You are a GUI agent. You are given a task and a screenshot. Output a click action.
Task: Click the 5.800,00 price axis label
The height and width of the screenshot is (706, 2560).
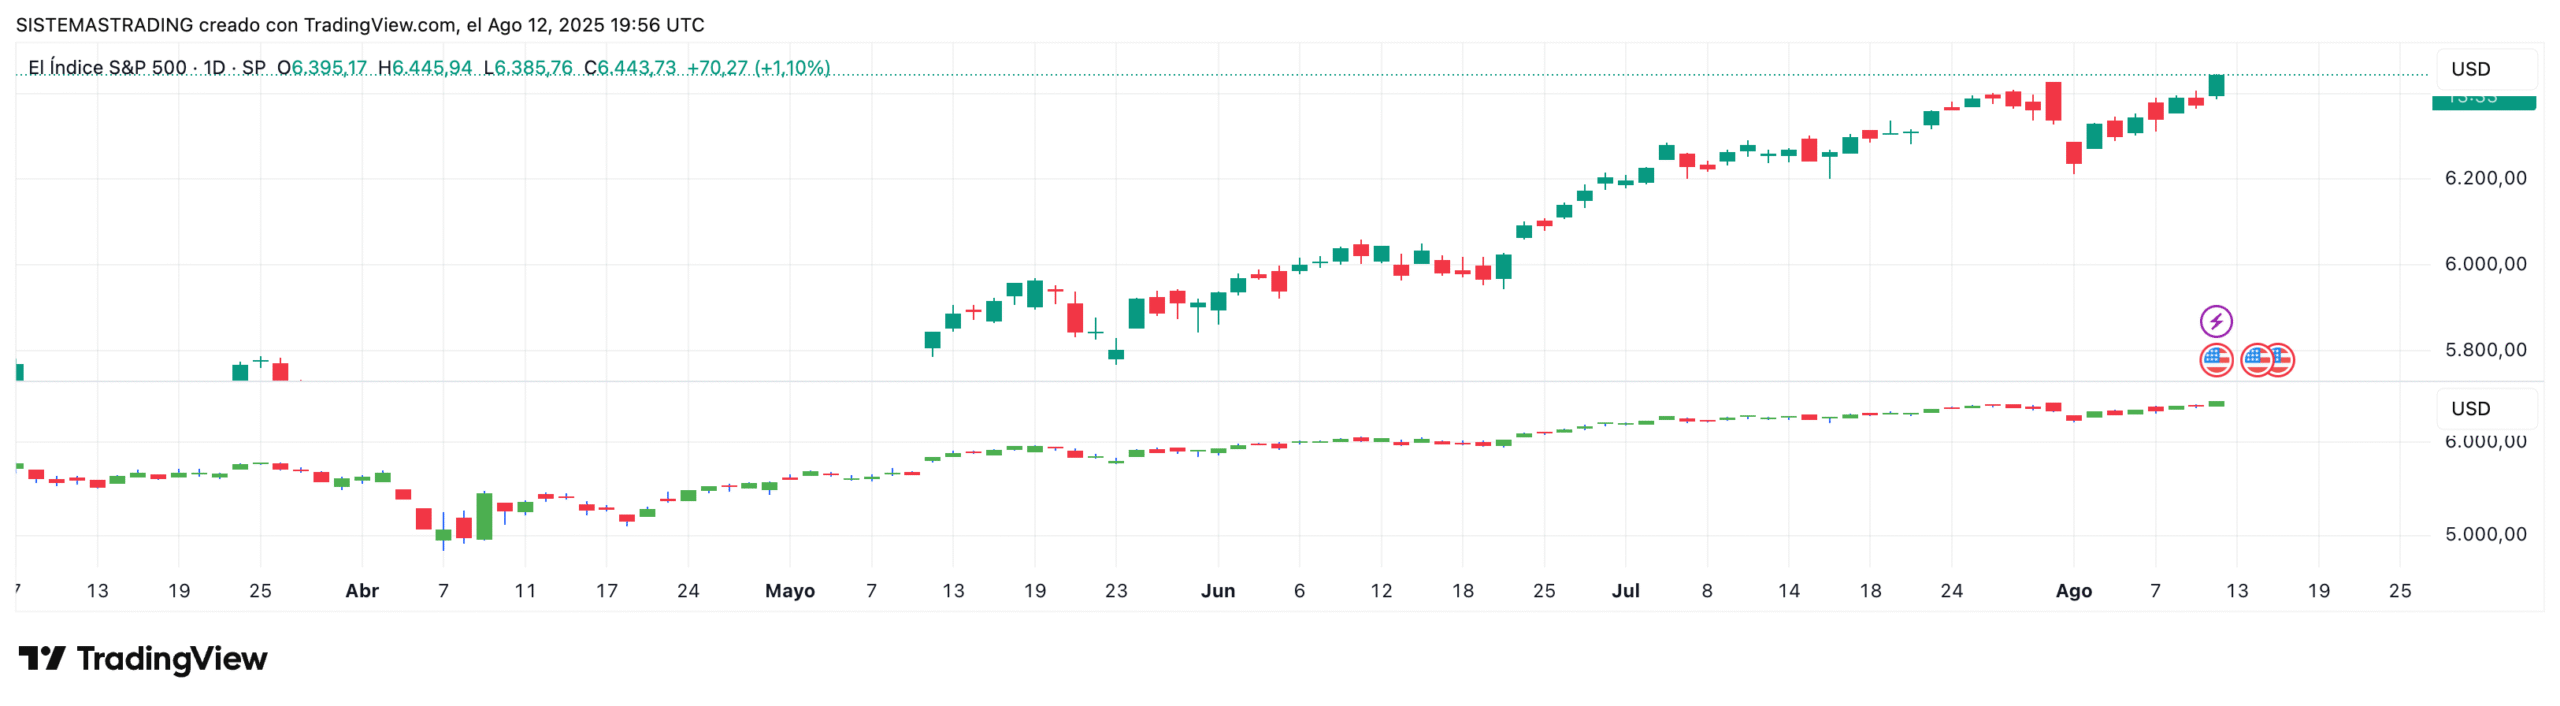(x=2484, y=350)
